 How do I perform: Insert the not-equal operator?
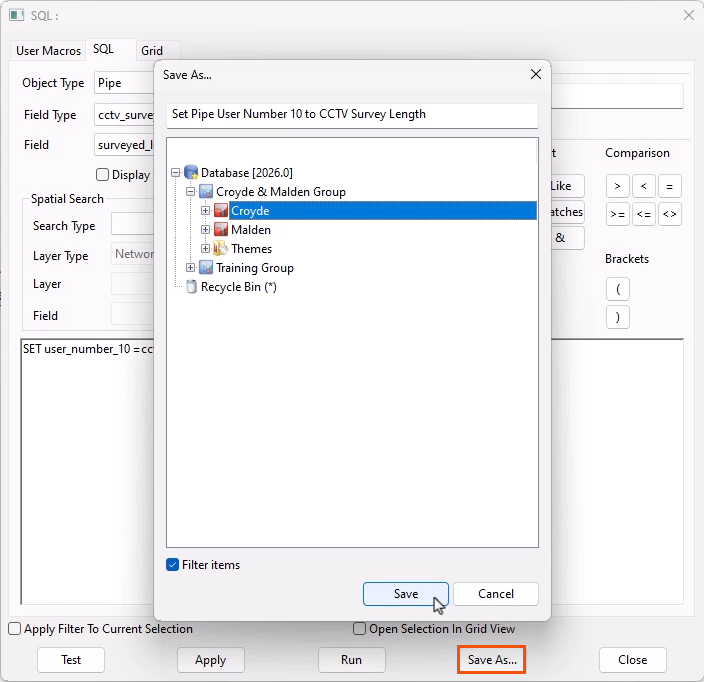(x=669, y=214)
